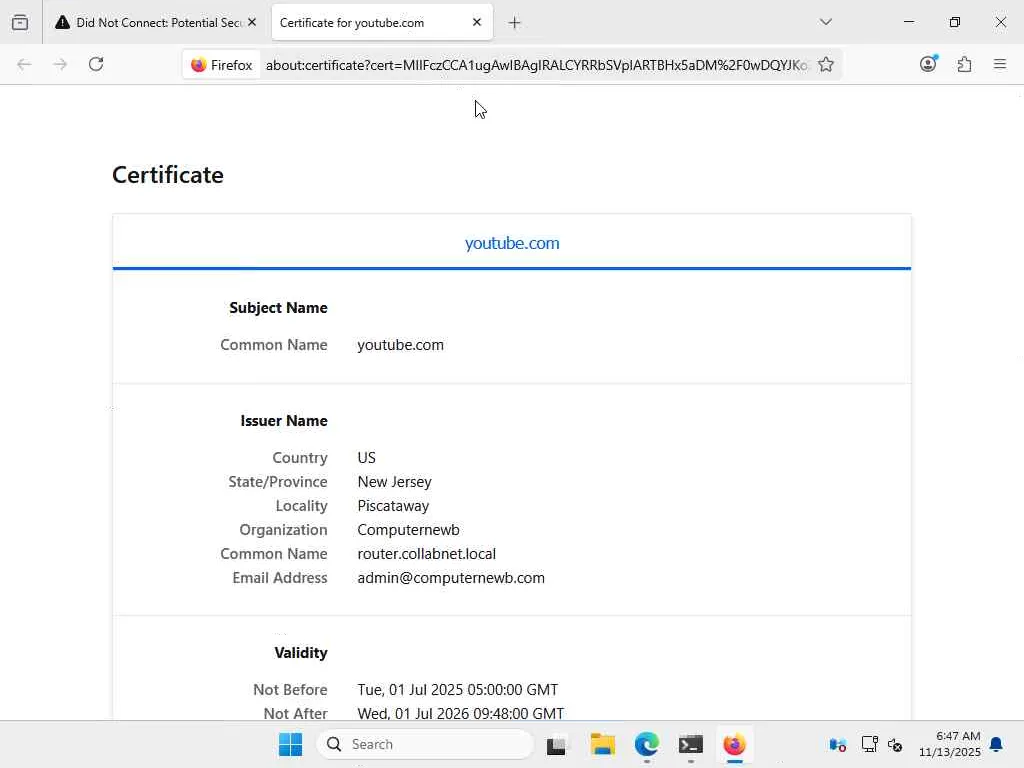This screenshot has width=1024, height=768.
Task: Click the Validity section heading
Action: pyautogui.click(x=301, y=652)
